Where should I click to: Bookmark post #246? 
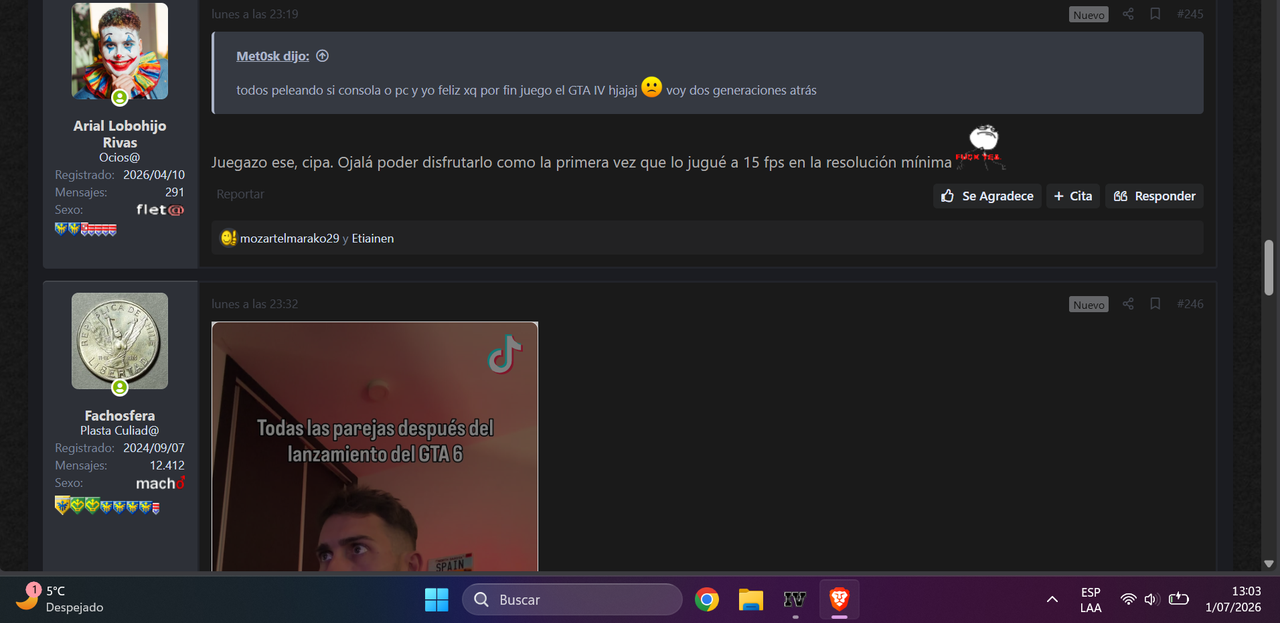click(x=1155, y=304)
